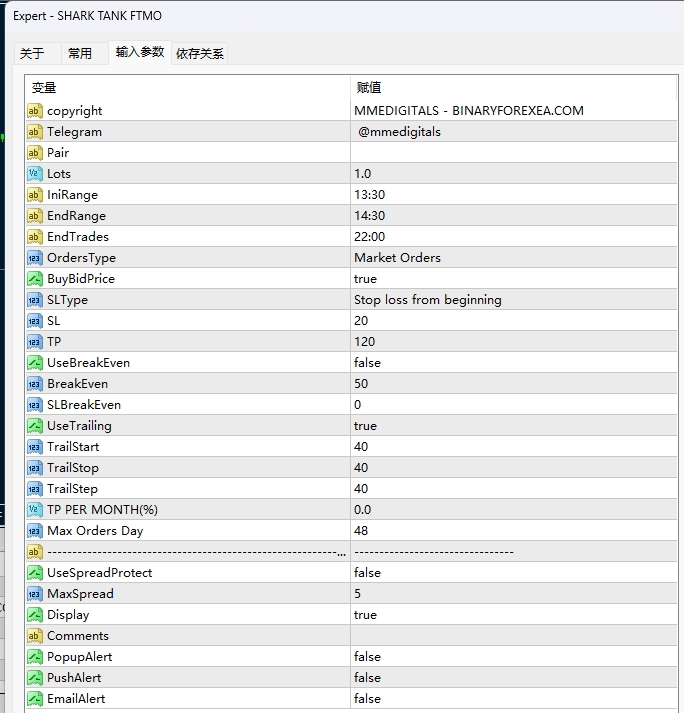Click the integer icon beside TrailStep
This screenshot has height=713, width=684.
(35, 488)
